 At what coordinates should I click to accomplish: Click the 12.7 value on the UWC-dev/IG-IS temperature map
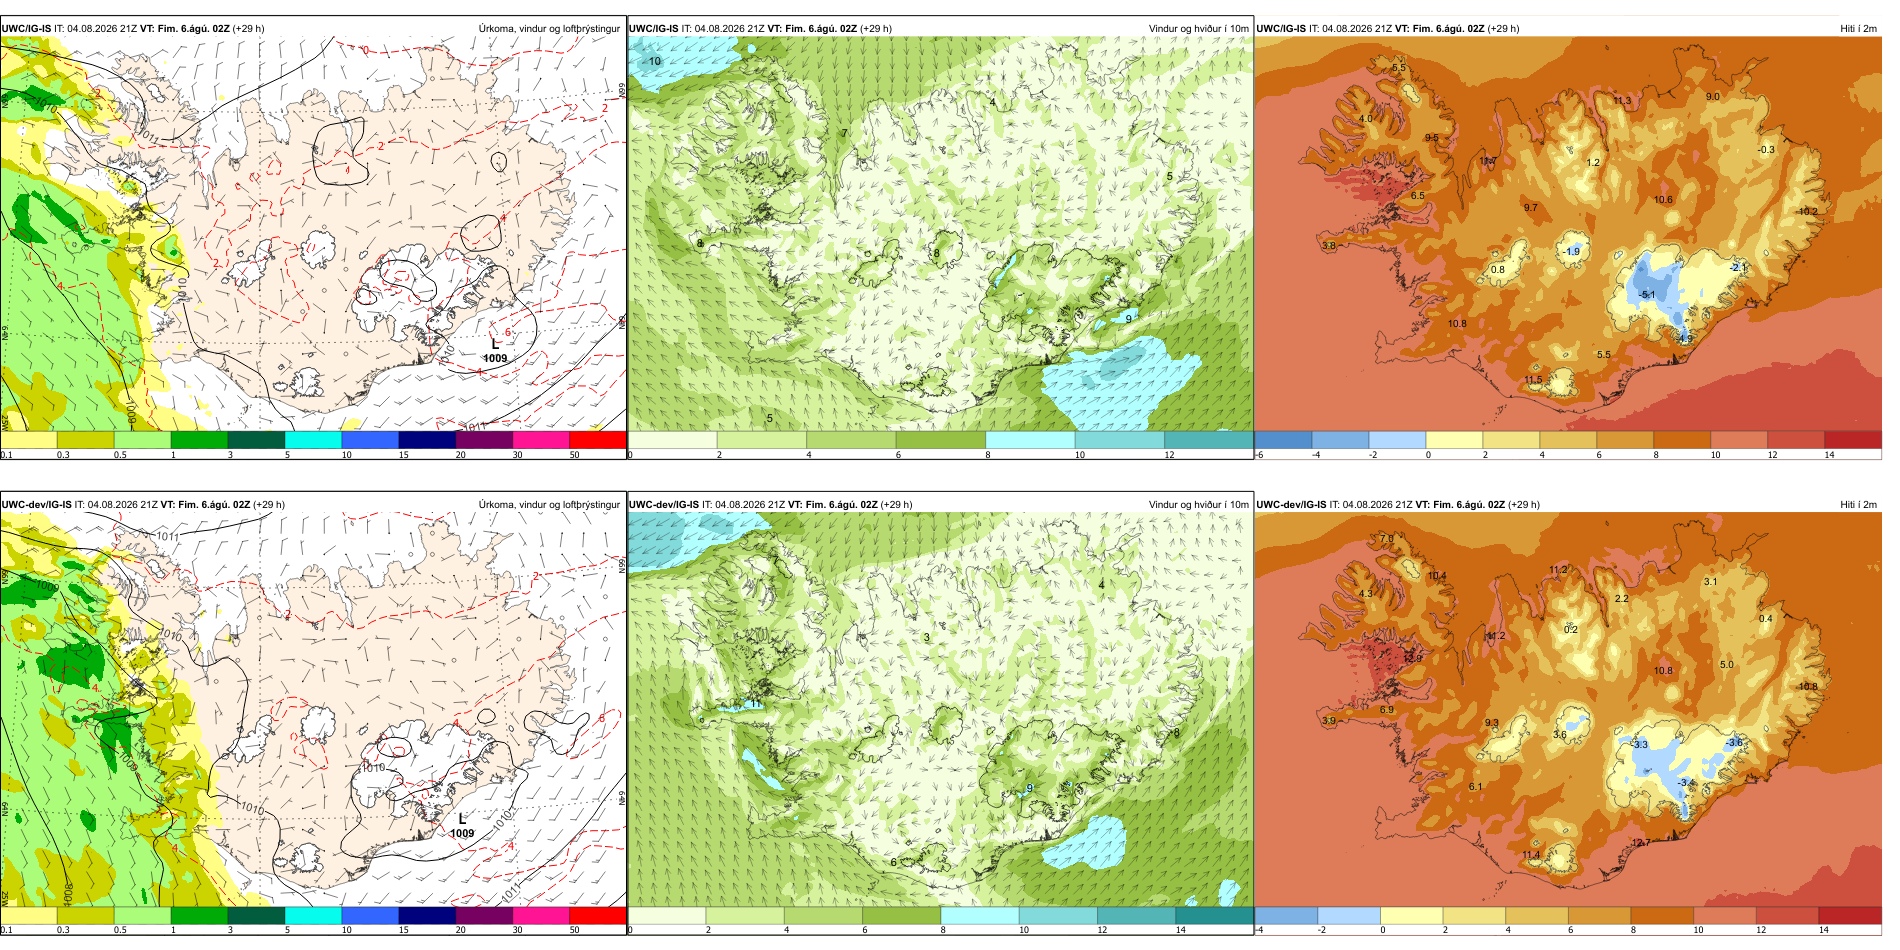[x=1641, y=842]
